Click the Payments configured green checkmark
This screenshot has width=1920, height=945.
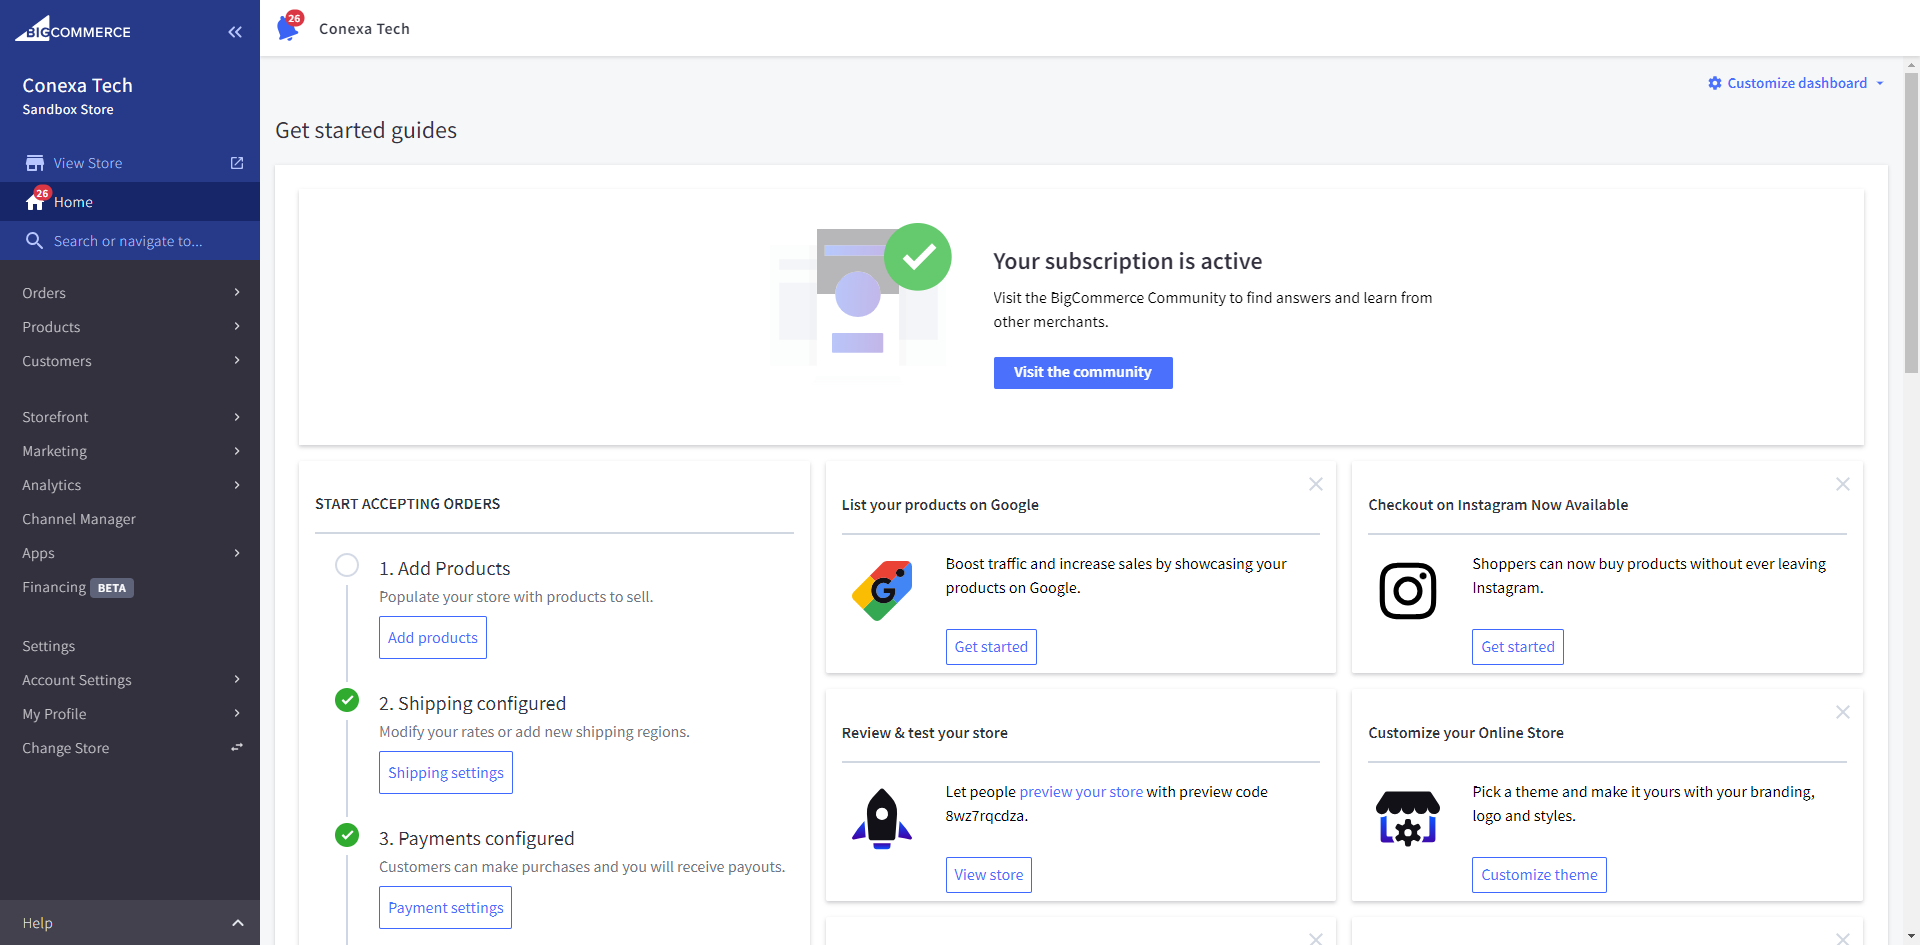(x=347, y=835)
